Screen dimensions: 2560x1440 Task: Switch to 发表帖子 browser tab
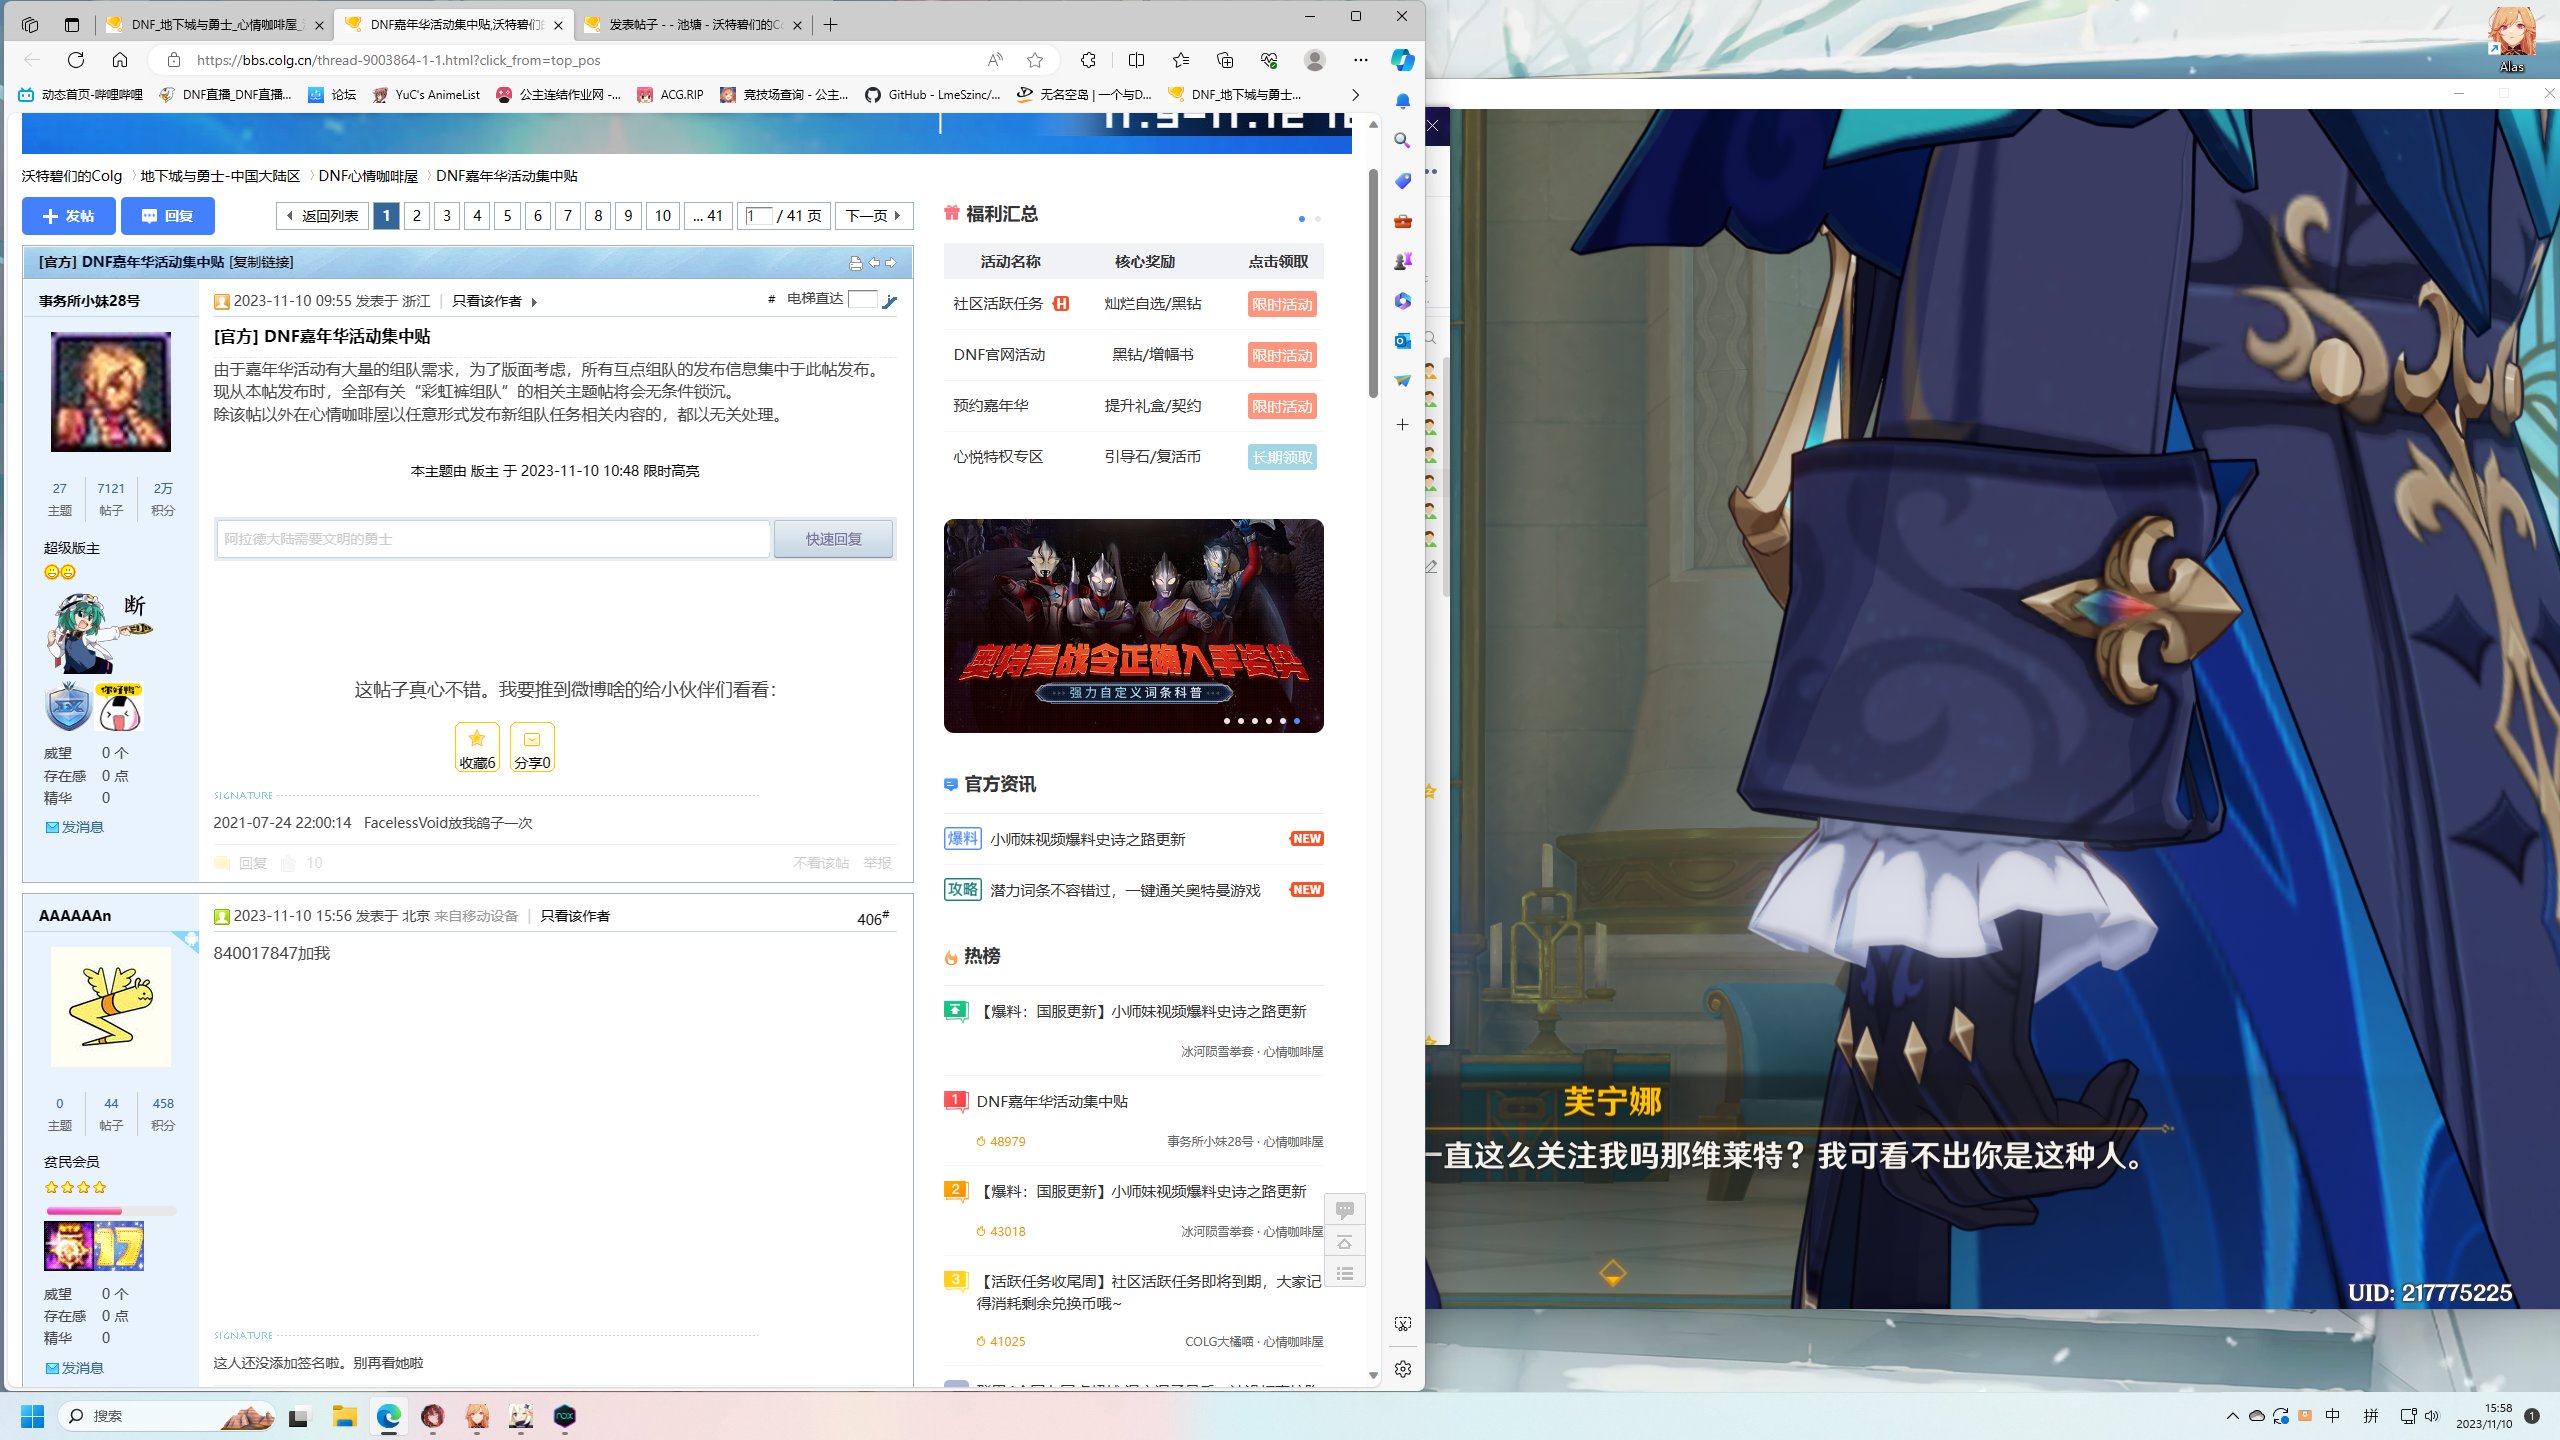695,25
